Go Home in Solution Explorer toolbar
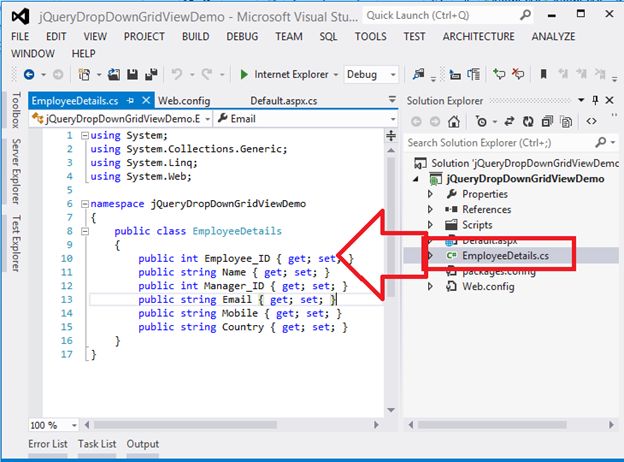Viewport: 624px width, 462px height. click(x=454, y=121)
